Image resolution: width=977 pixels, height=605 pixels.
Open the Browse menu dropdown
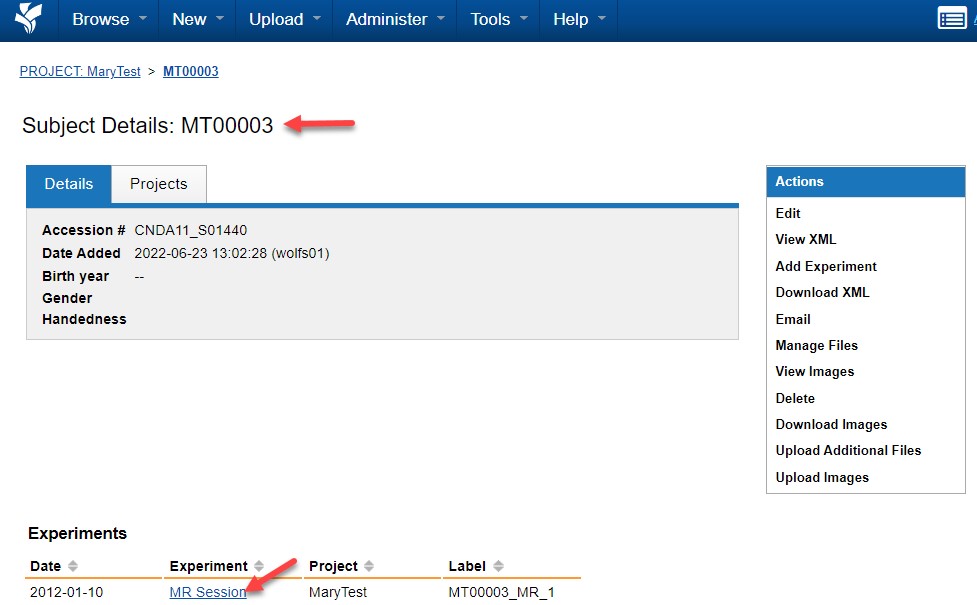coord(107,19)
